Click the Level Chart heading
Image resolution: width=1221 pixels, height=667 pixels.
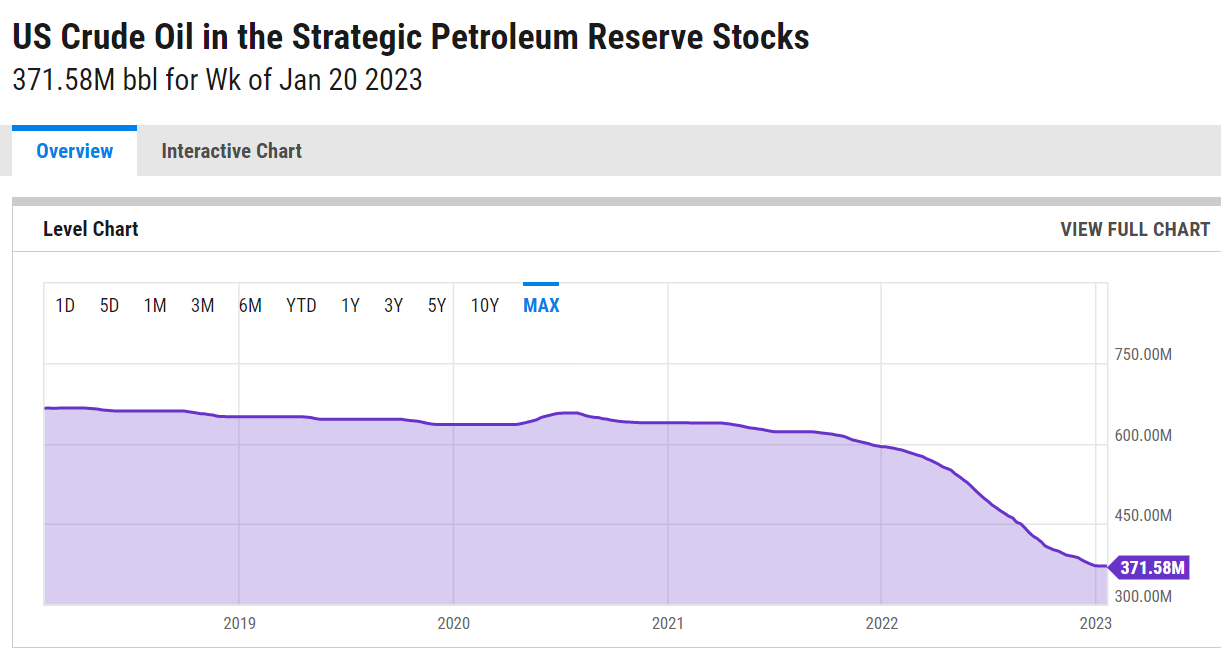(91, 229)
